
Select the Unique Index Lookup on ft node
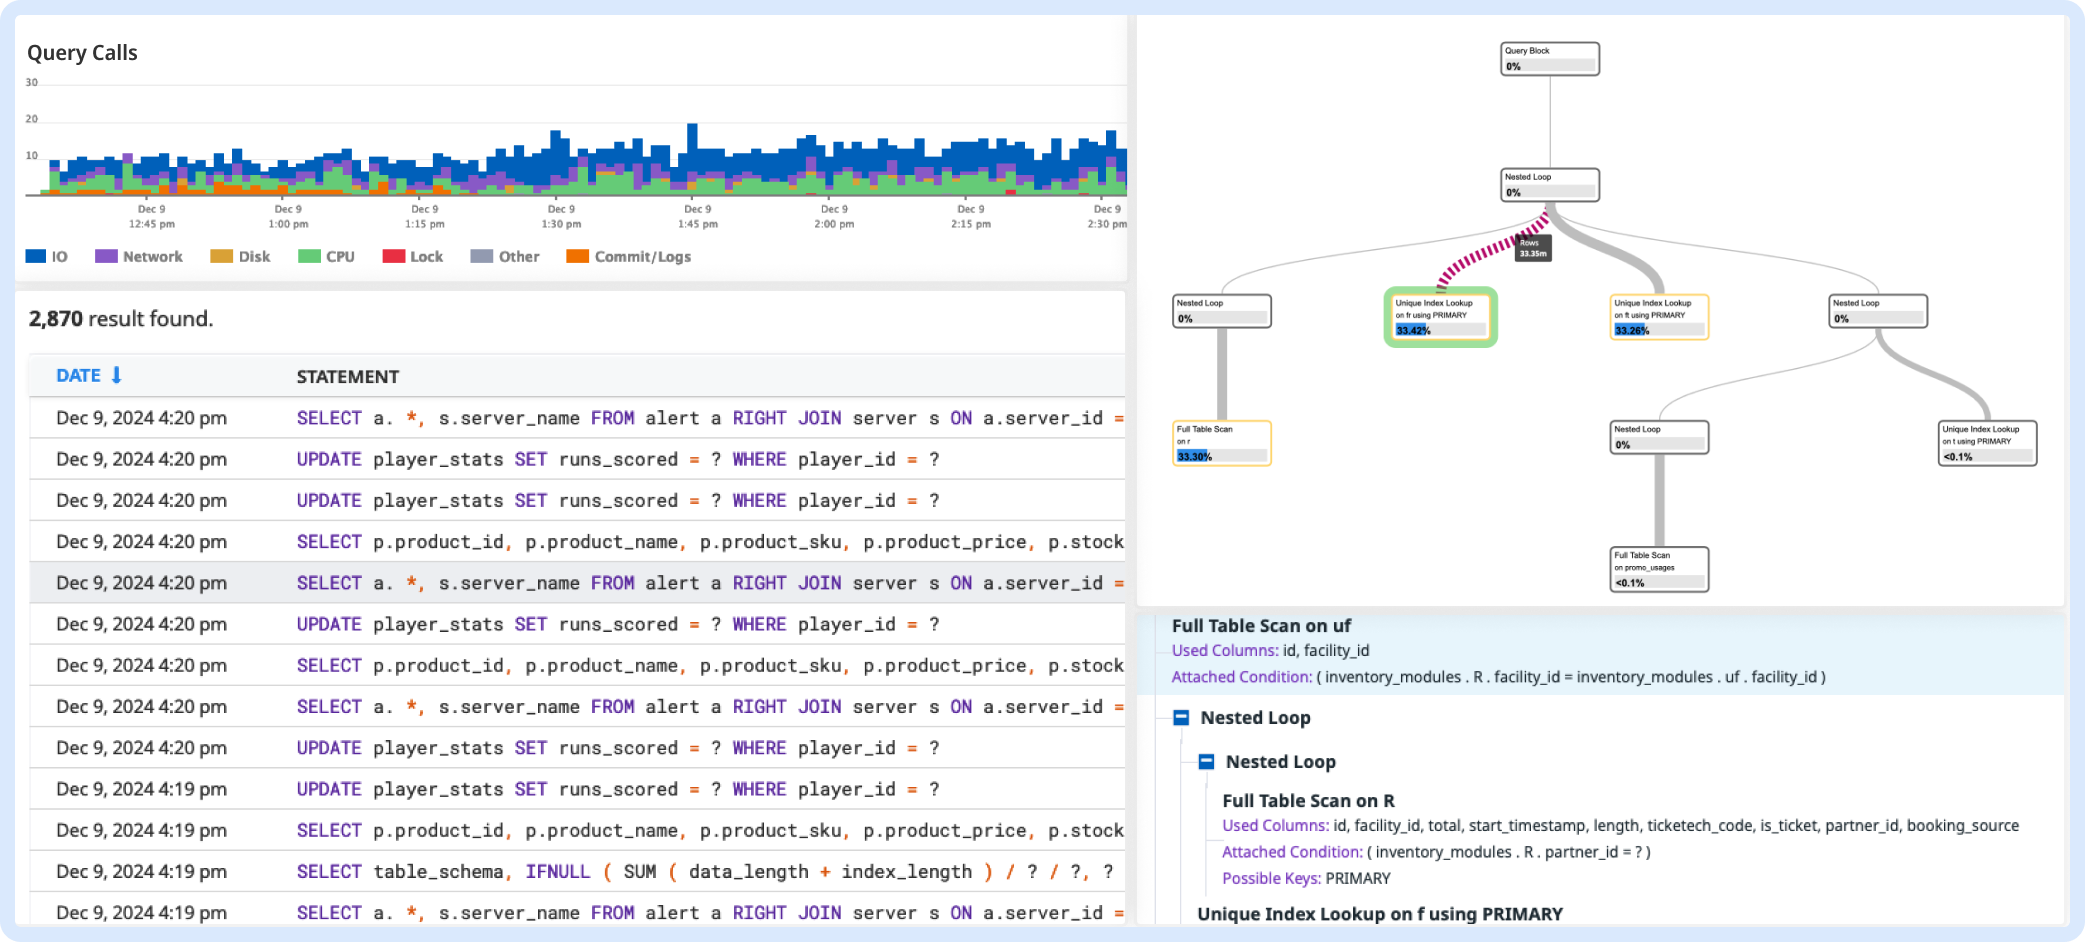pyautogui.click(x=1659, y=317)
